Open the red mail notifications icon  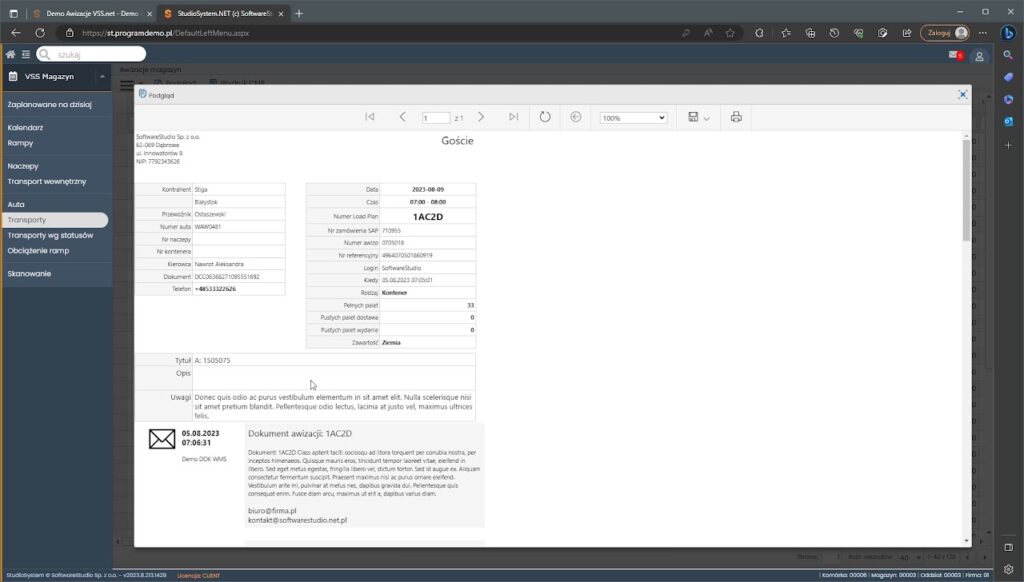(955, 55)
